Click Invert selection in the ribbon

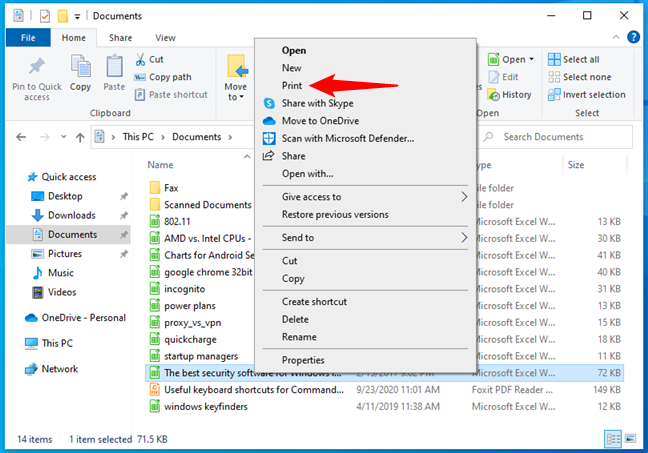click(593, 95)
